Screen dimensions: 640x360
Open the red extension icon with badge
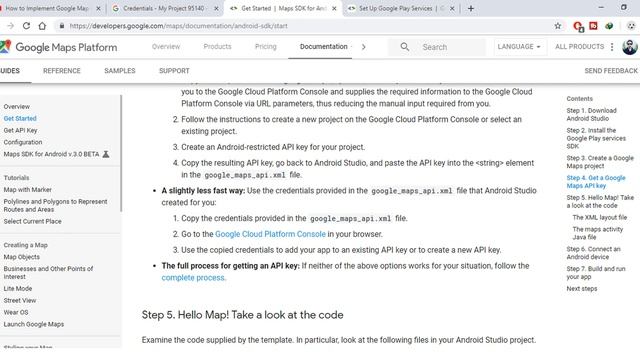(578, 27)
